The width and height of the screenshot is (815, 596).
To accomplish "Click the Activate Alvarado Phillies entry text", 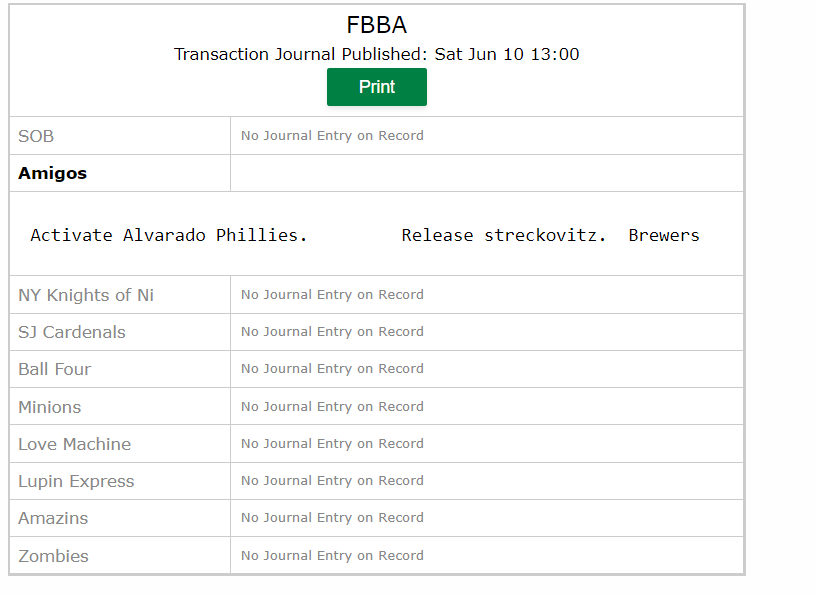I will pyautogui.click(x=168, y=235).
